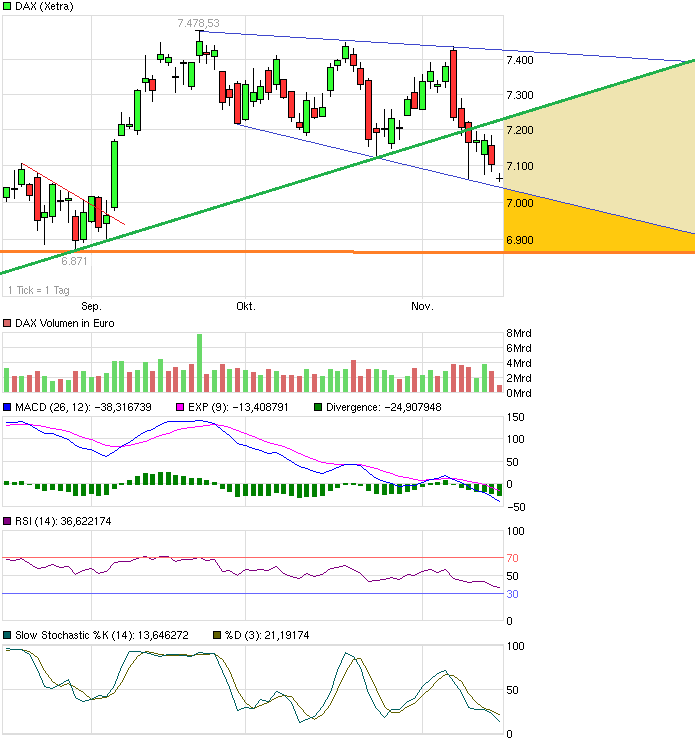Click the 6.900 price axis label

(x=520, y=240)
